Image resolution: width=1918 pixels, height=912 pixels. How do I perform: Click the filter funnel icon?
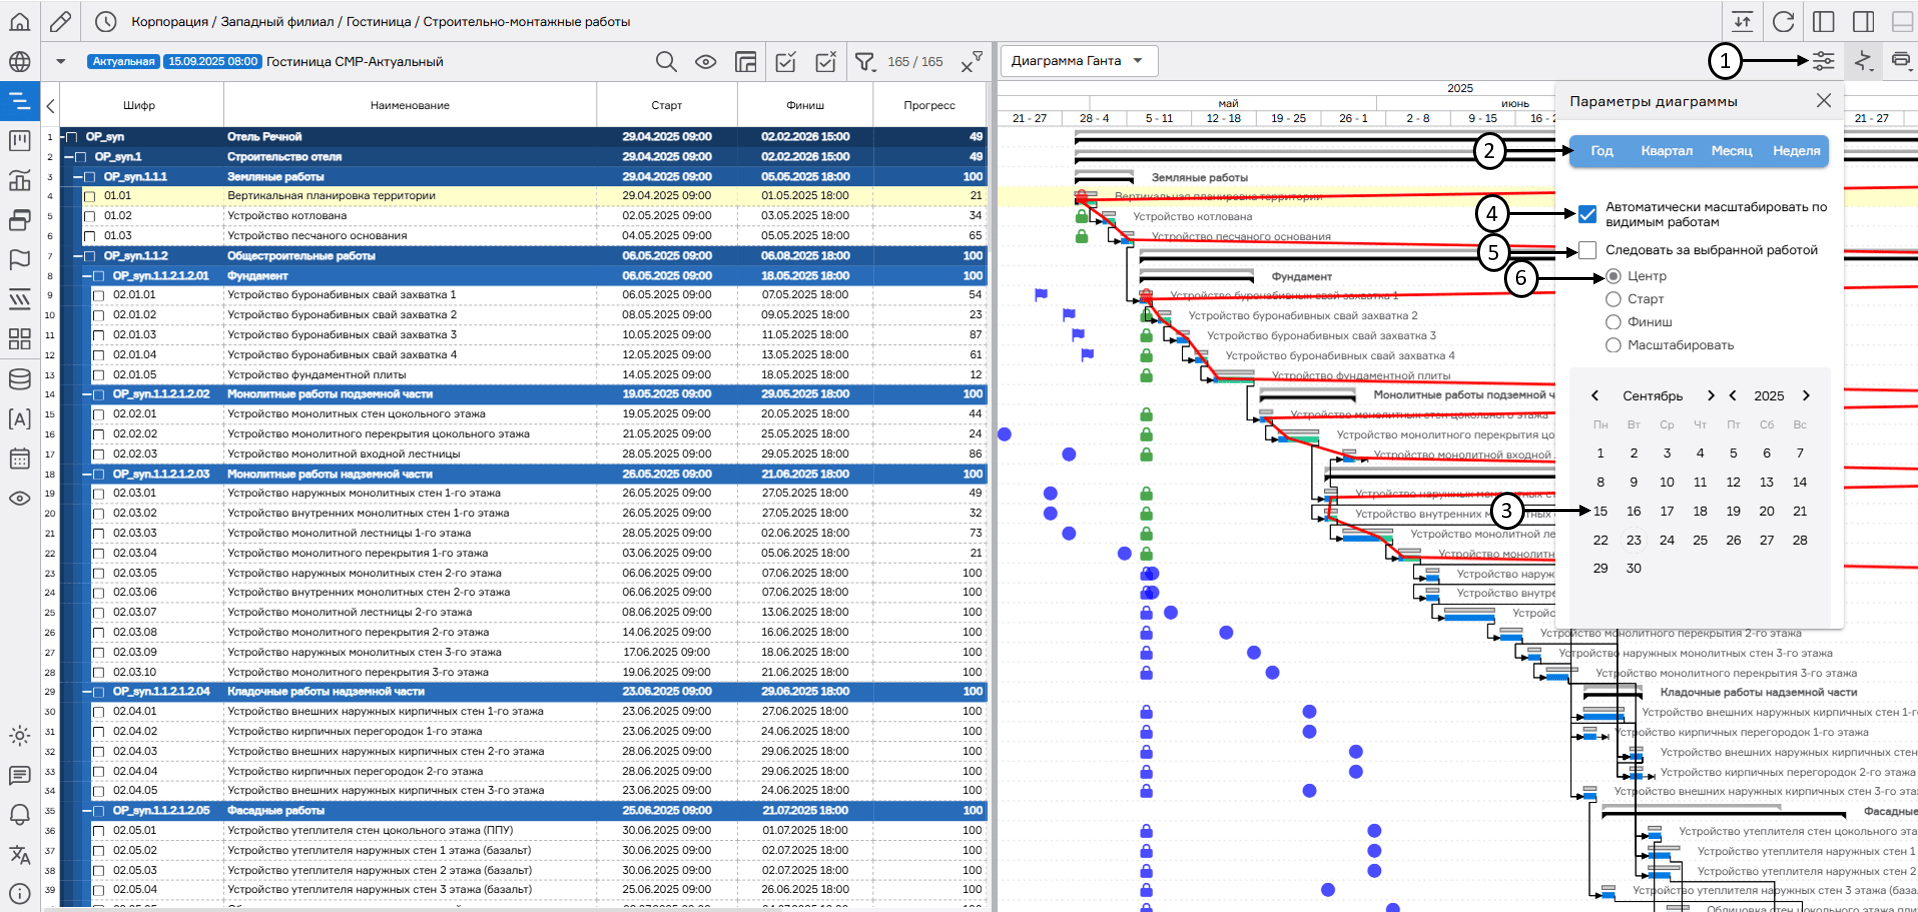tap(864, 62)
